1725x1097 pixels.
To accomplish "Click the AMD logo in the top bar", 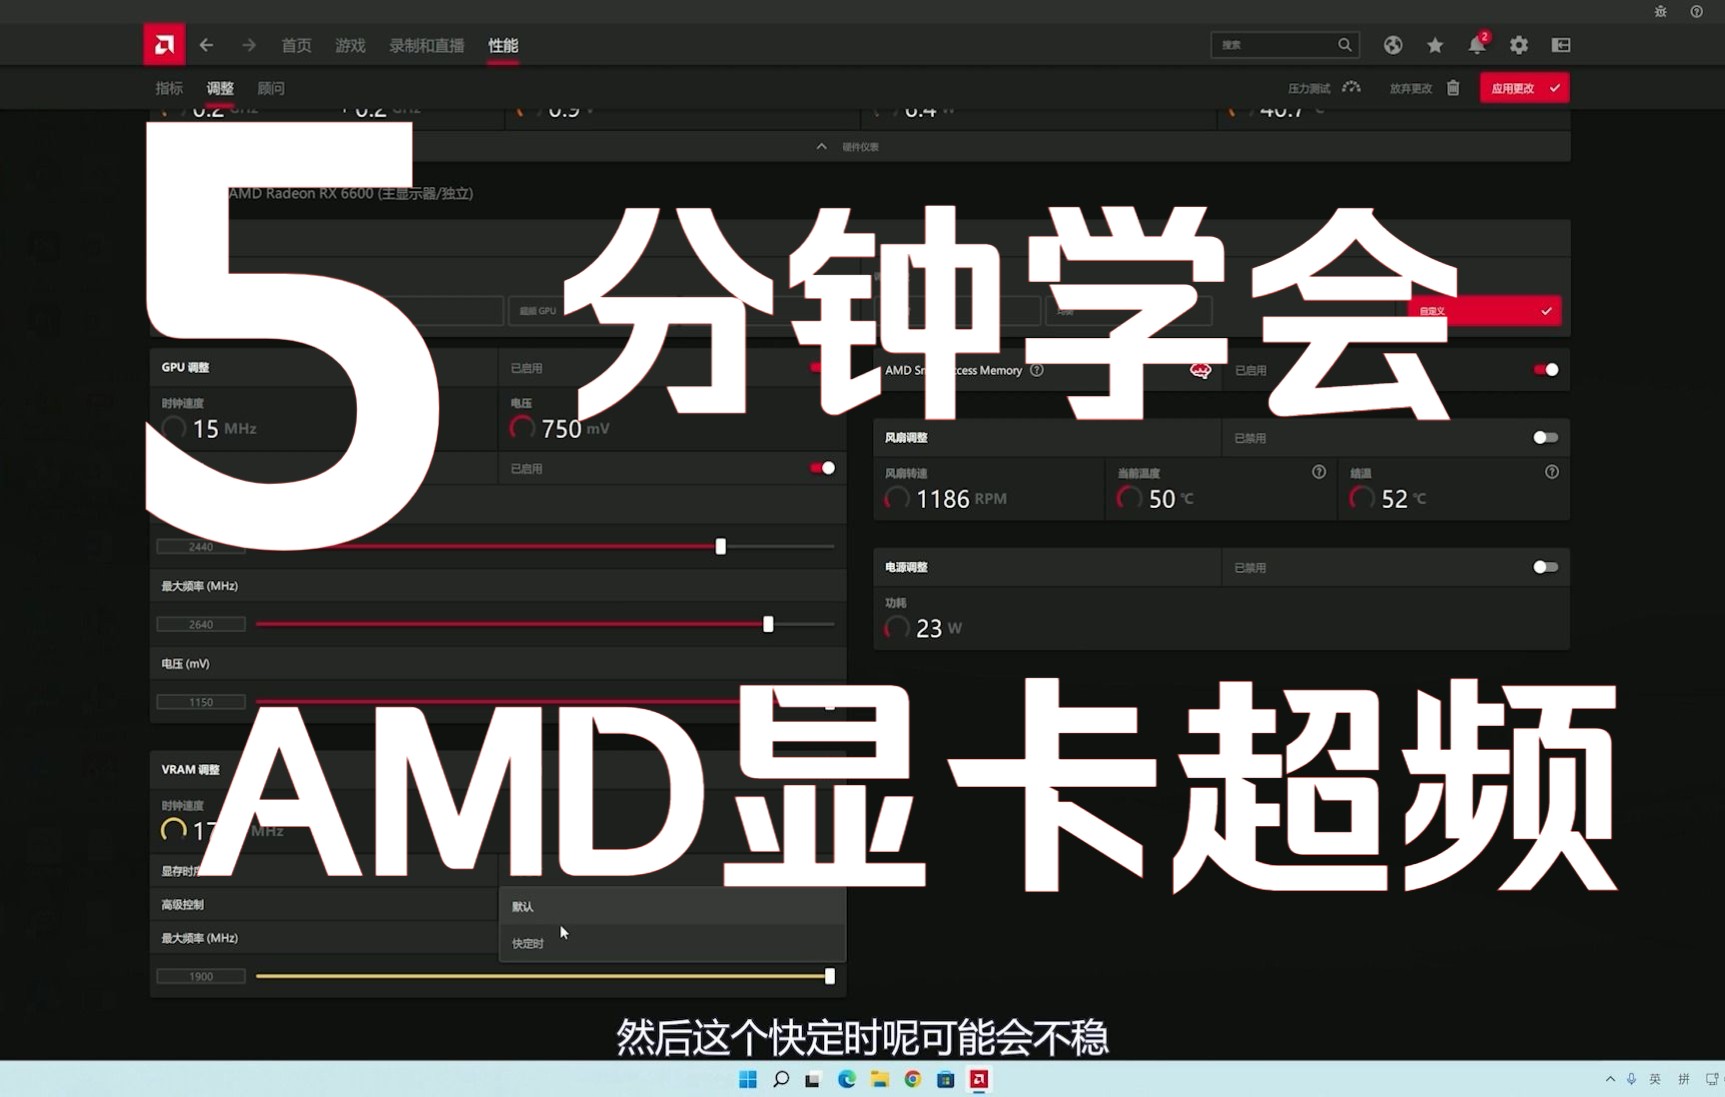I will pos(163,44).
